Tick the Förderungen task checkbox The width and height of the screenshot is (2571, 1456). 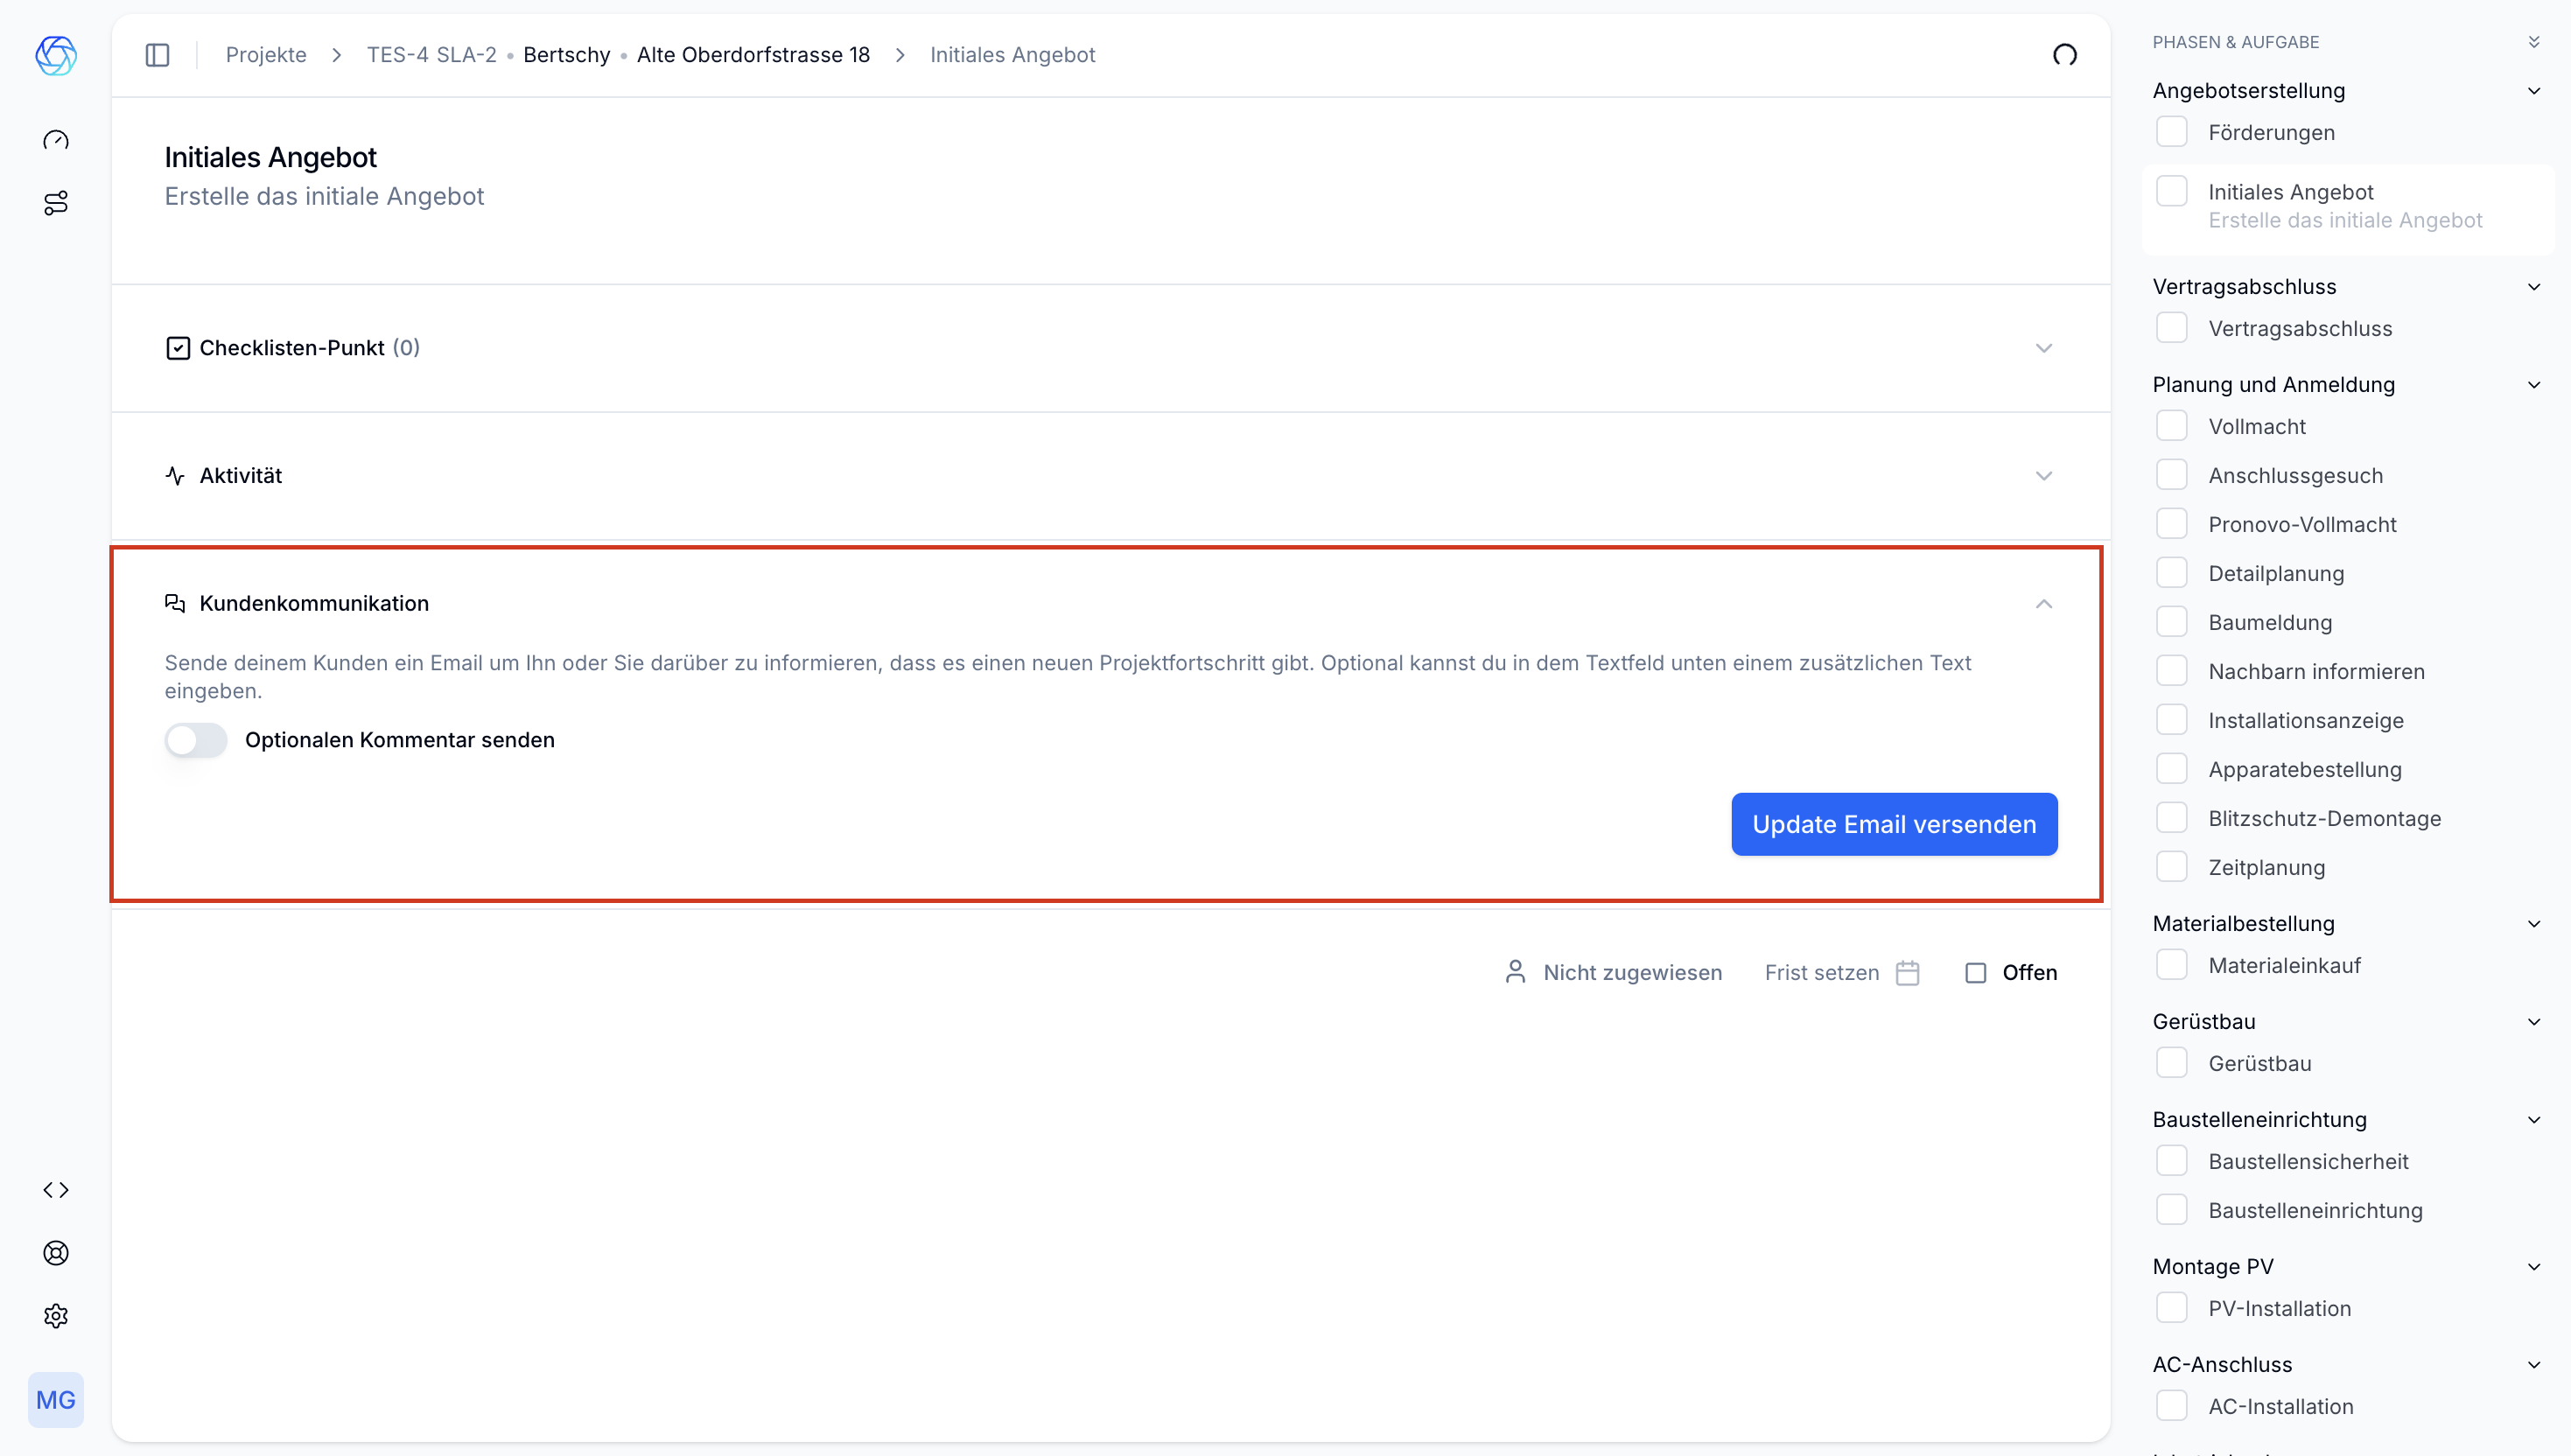[2171, 132]
